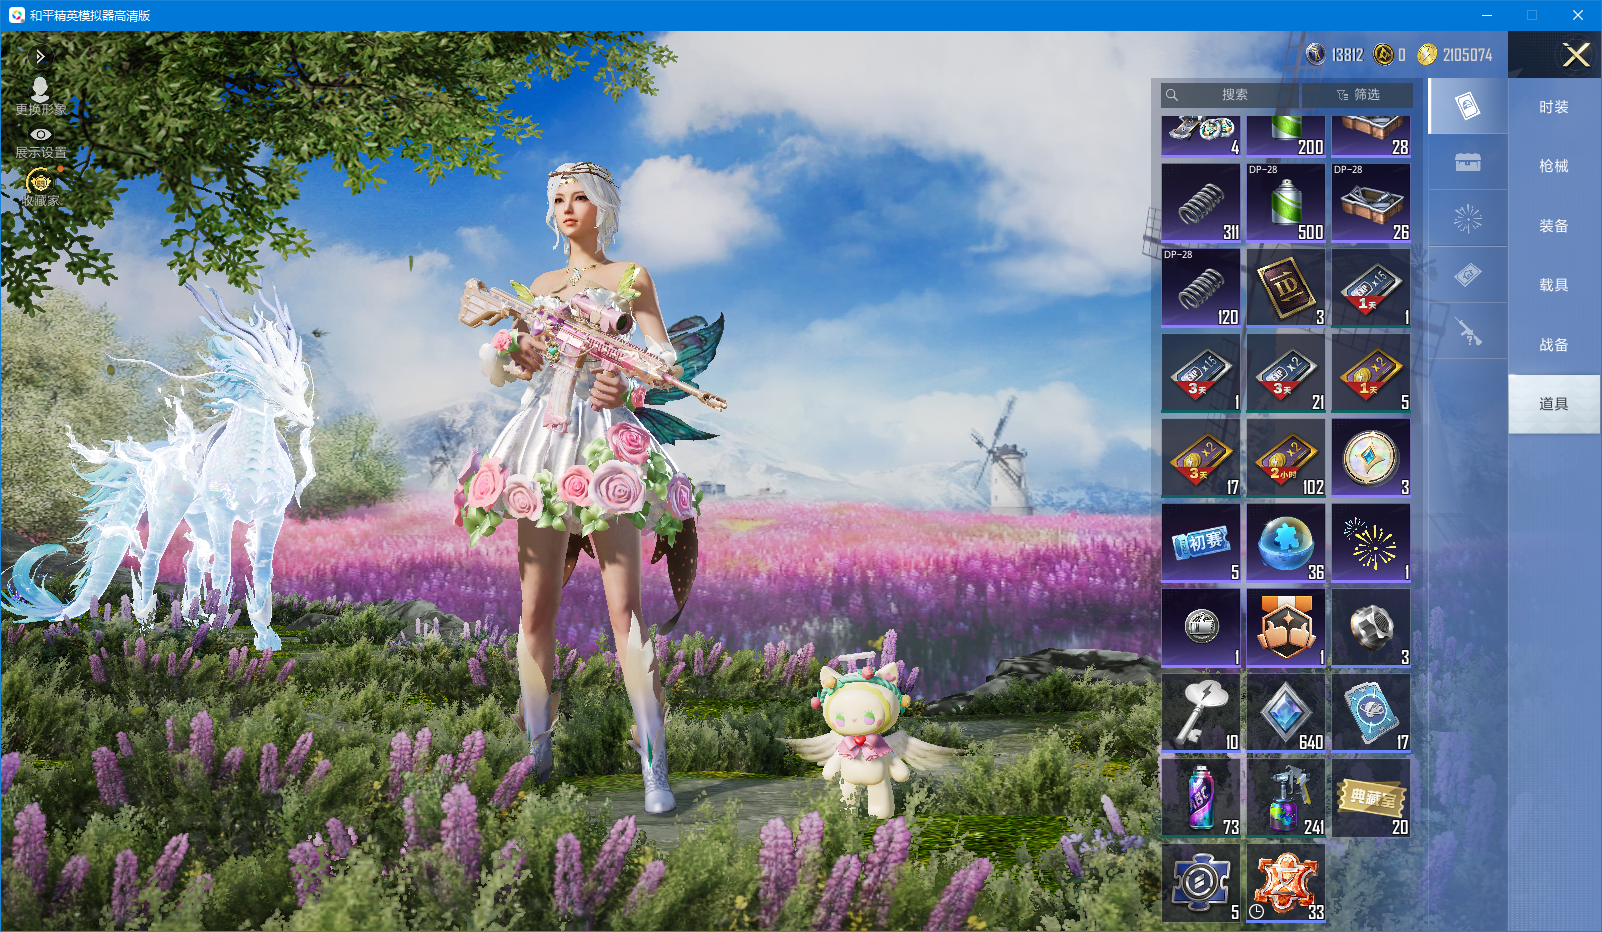The width and height of the screenshot is (1602, 932).
Task: Choose the spray paint can with 73
Action: [1201, 798]
